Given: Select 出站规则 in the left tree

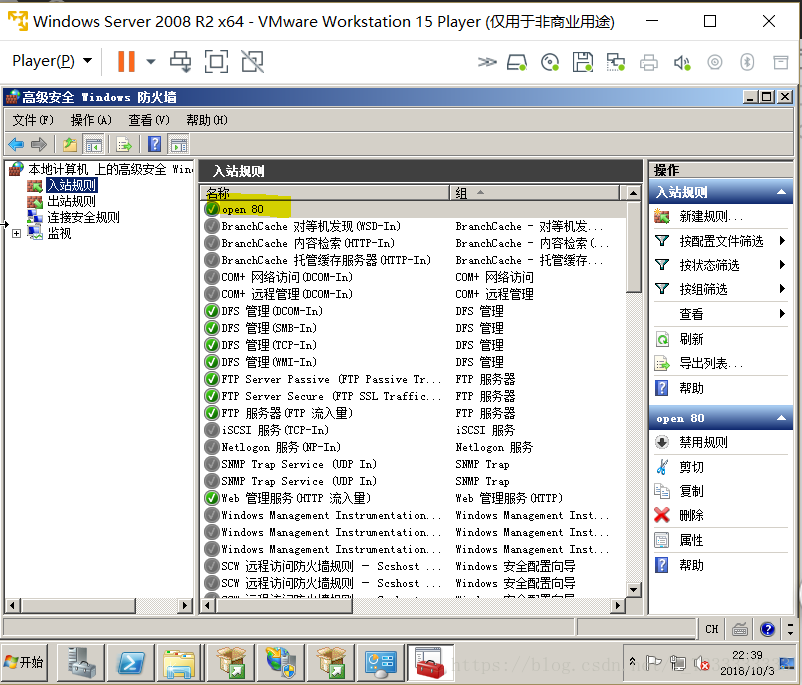Looking at the screenshot, I should 71,201.
